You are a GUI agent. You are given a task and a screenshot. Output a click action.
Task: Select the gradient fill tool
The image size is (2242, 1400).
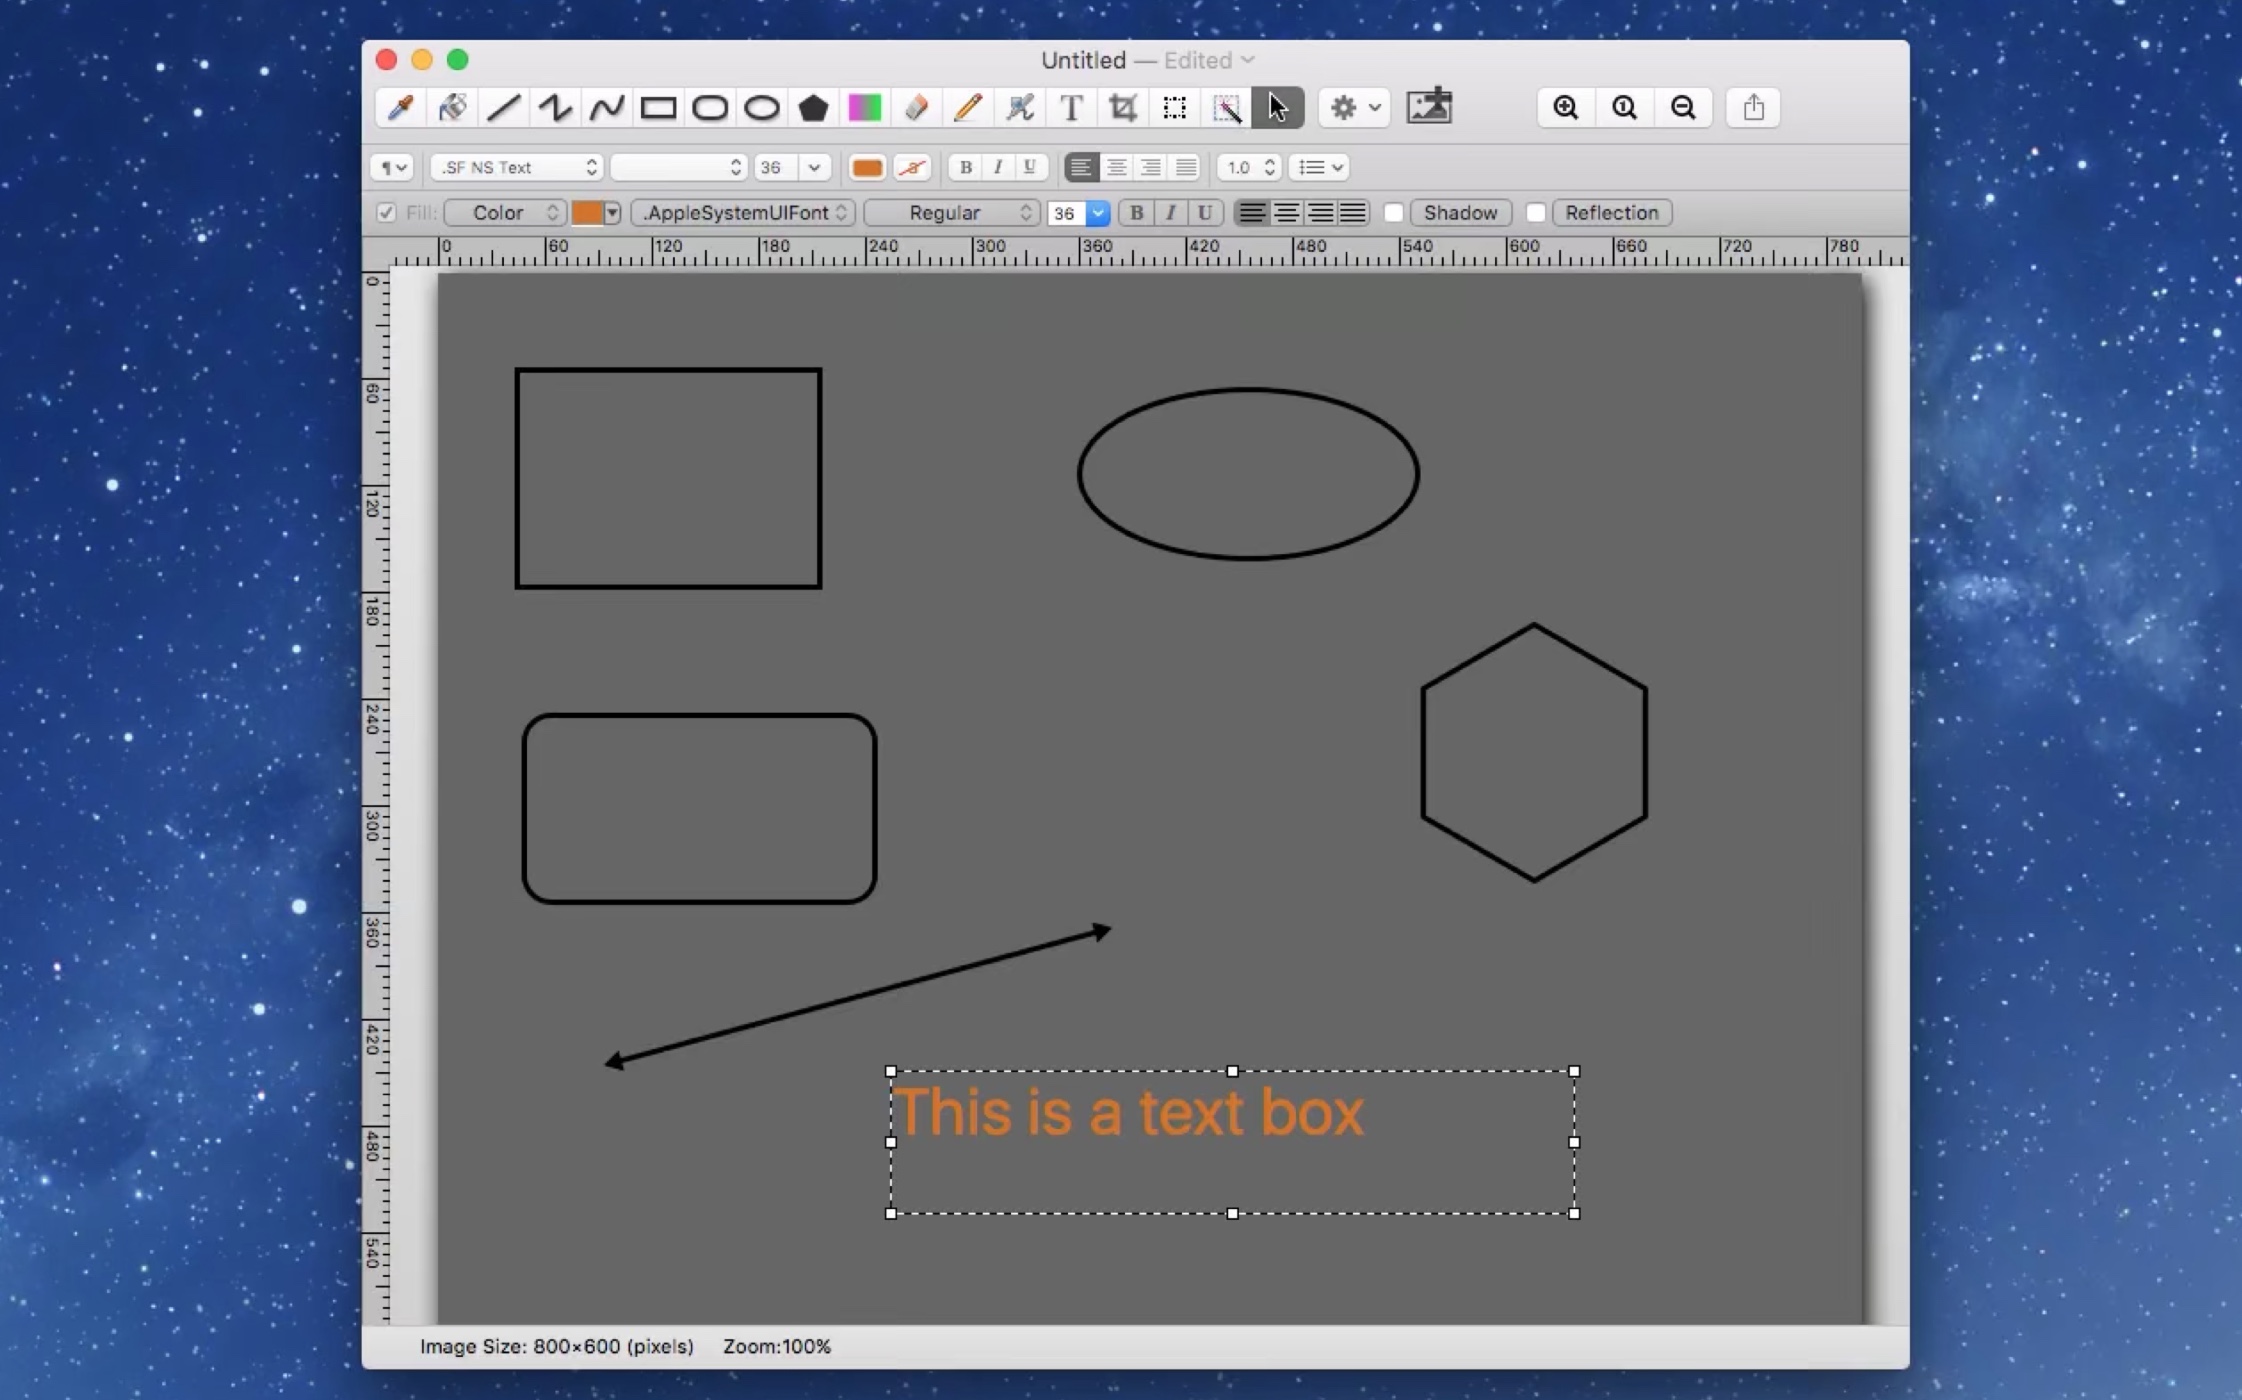[x=864, y=107]
